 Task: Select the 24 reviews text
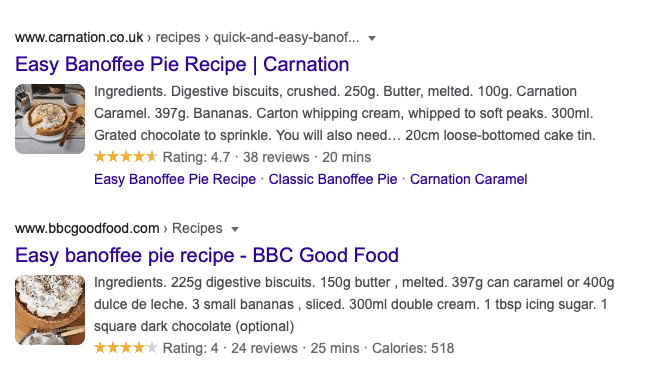pyautogui.click(x=264, y=348)
